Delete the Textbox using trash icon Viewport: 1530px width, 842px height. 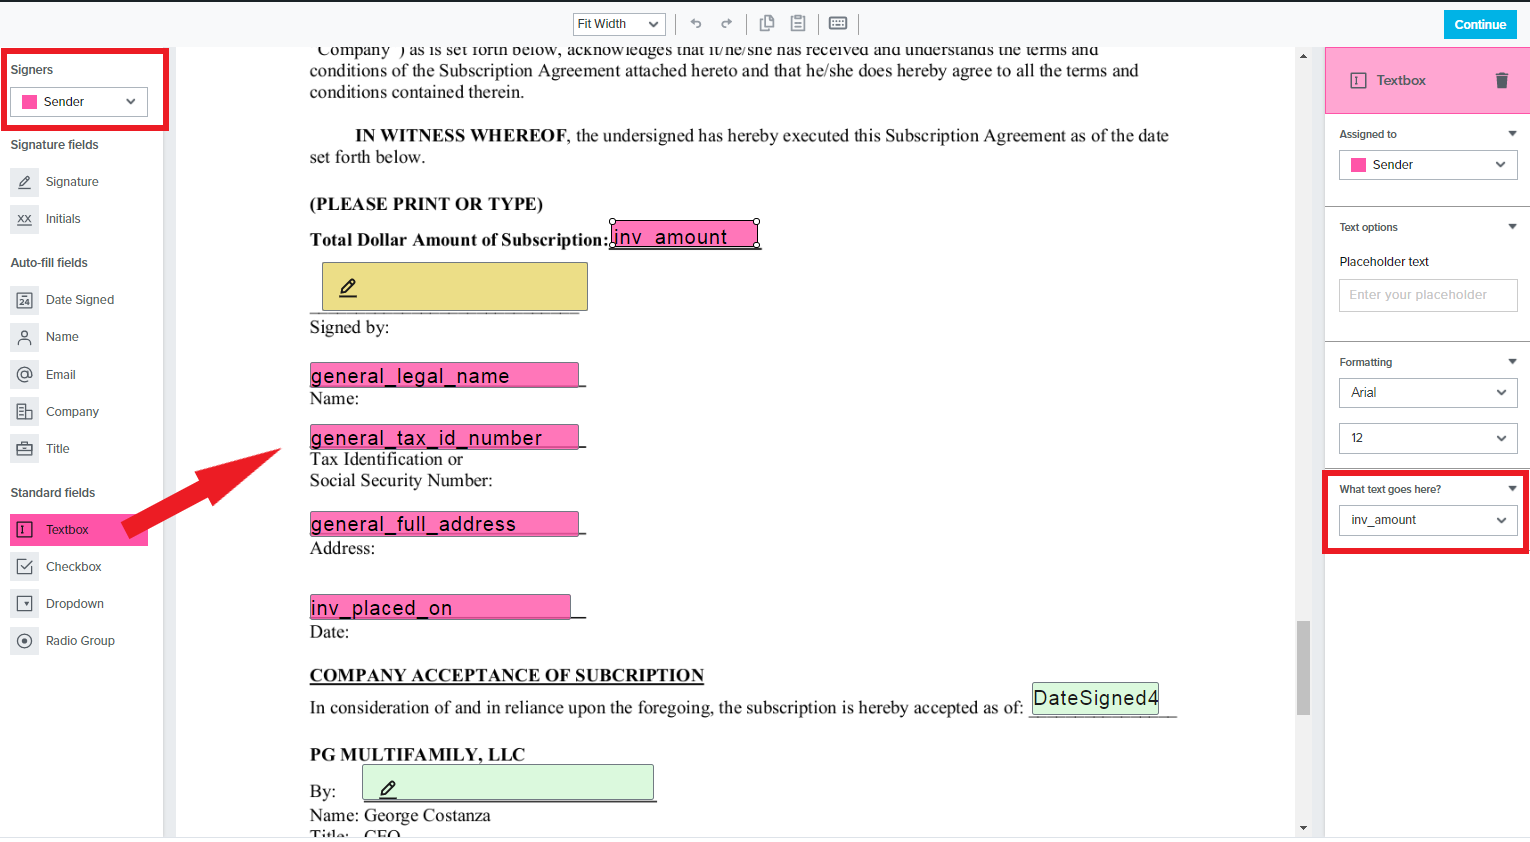[x=1501, y=80]
